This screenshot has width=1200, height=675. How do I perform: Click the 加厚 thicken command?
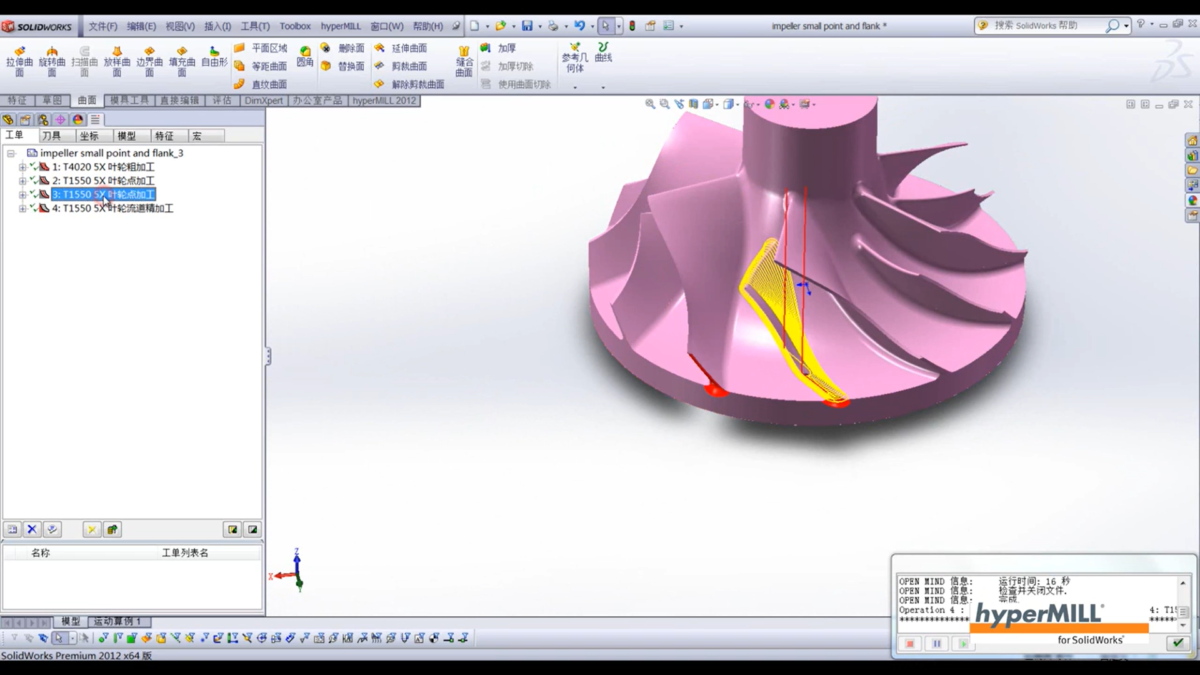coord(498,48)
